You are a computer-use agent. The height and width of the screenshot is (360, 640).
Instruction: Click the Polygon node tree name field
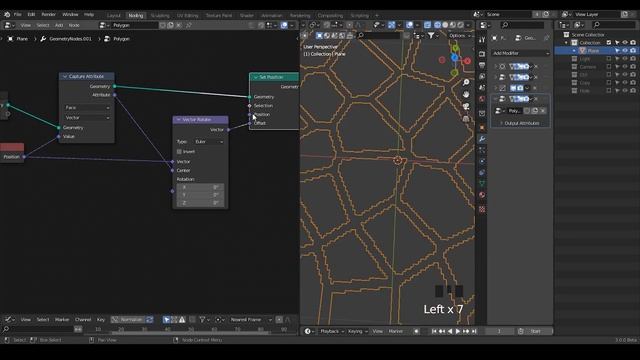coord(135,25)
